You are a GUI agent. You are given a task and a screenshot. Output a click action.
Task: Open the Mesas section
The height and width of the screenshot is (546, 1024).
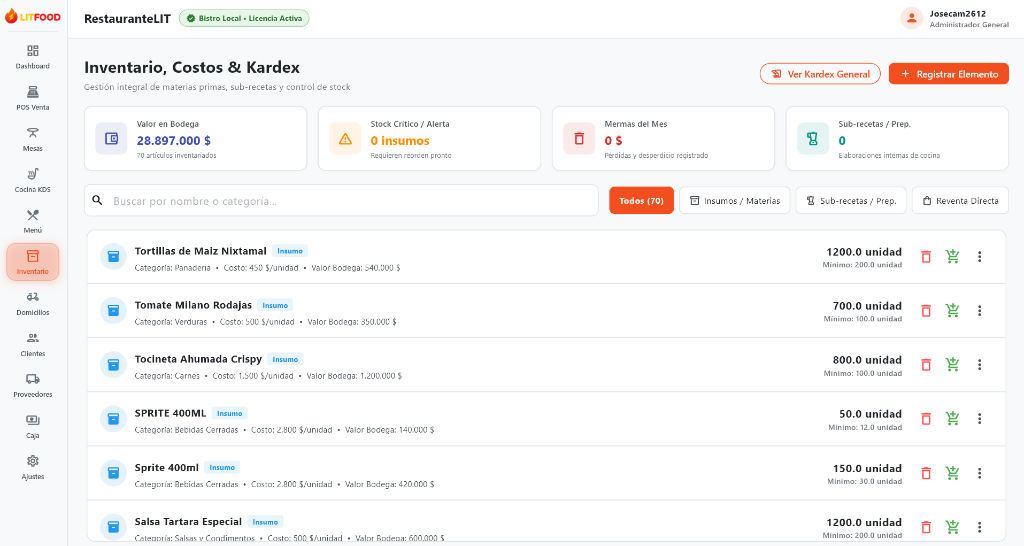pos(33,139)
